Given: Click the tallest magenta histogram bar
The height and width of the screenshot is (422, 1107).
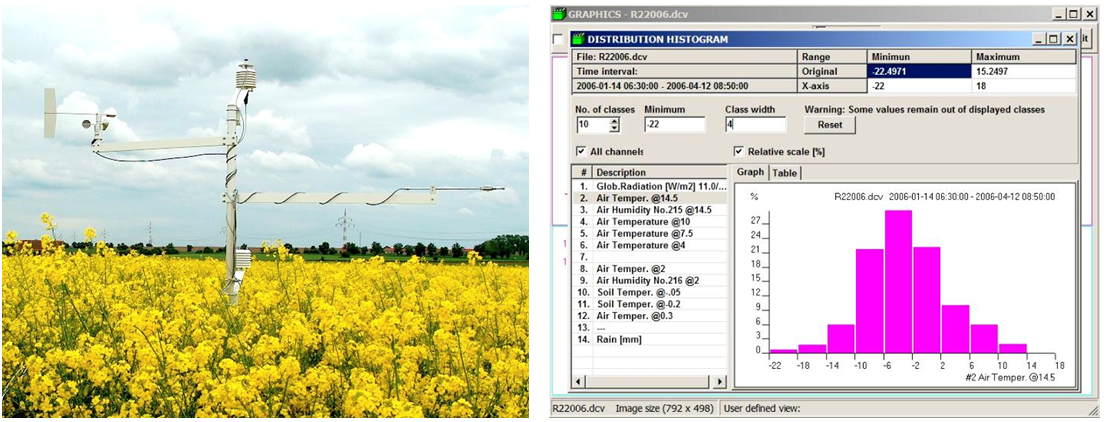Looking at the screenshot, I should (898, 280).
